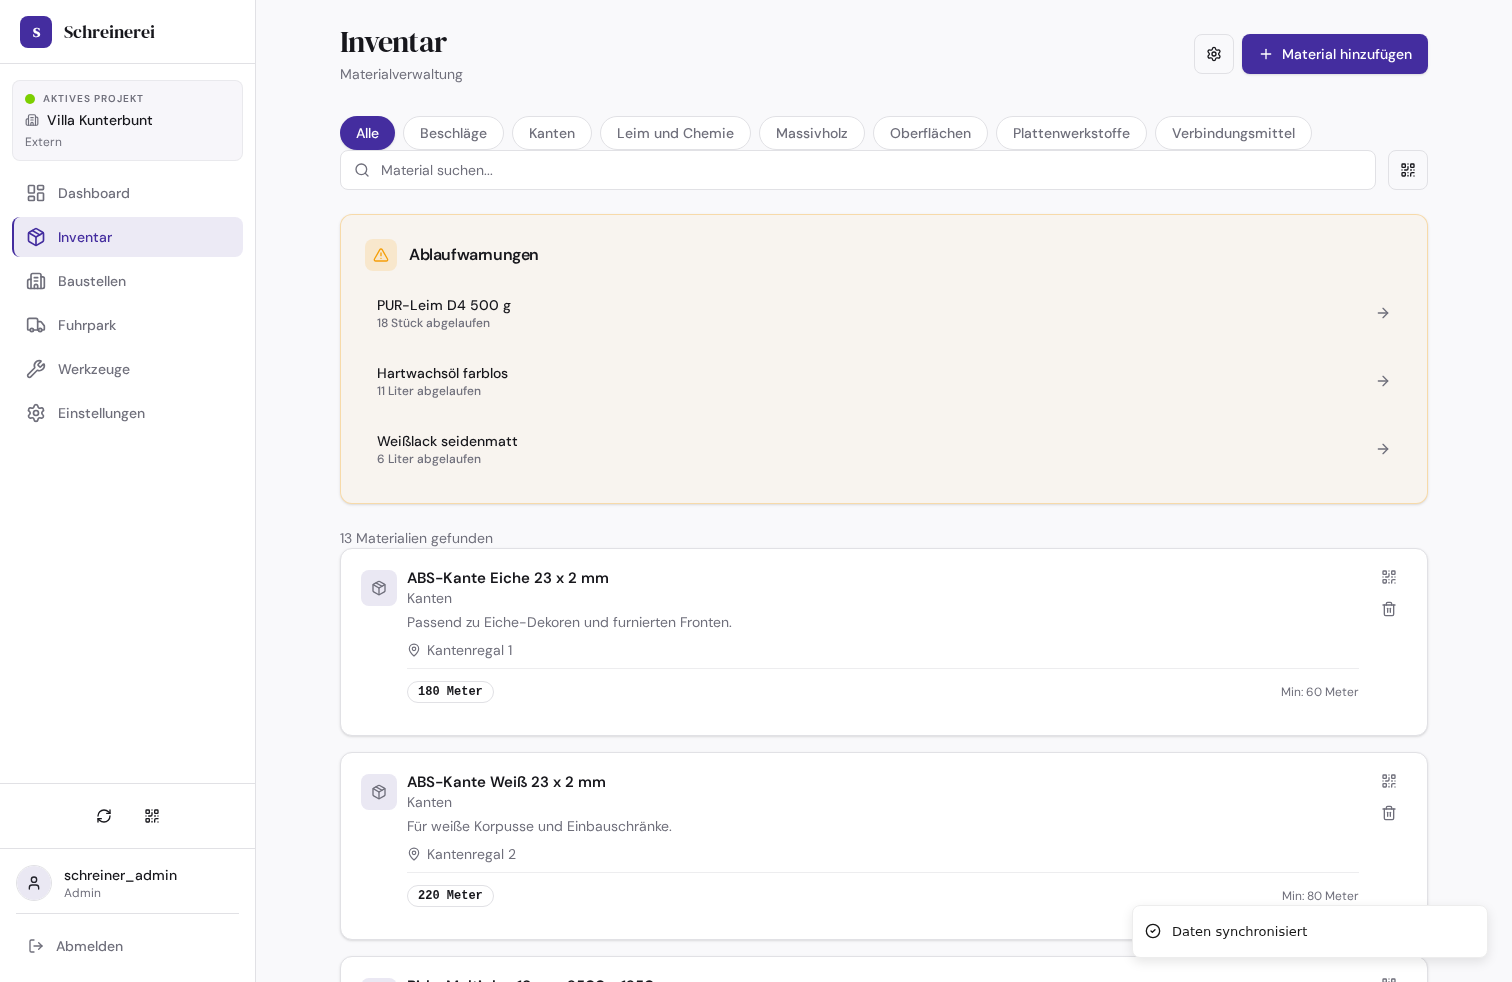Open PUR-Leim D4 500 g warning entry
Screen dimensions: 1512x982
pyautogui.click(x=884, y=313)
